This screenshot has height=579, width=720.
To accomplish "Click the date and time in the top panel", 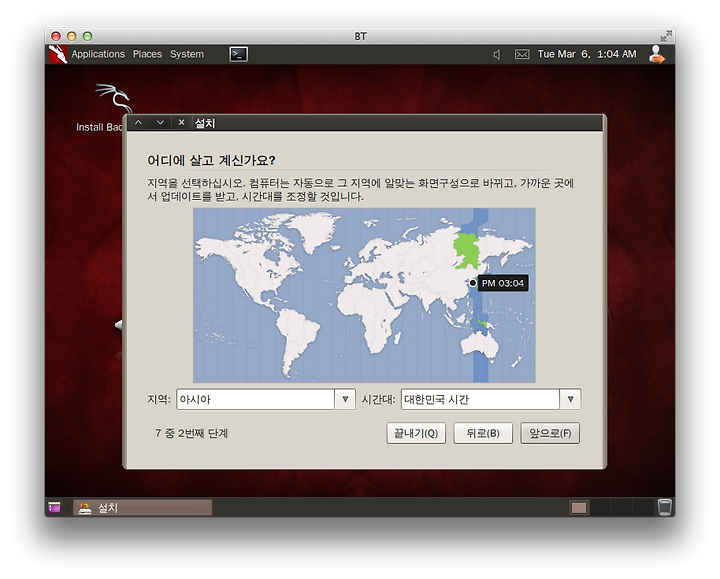I will click(587, 54).
